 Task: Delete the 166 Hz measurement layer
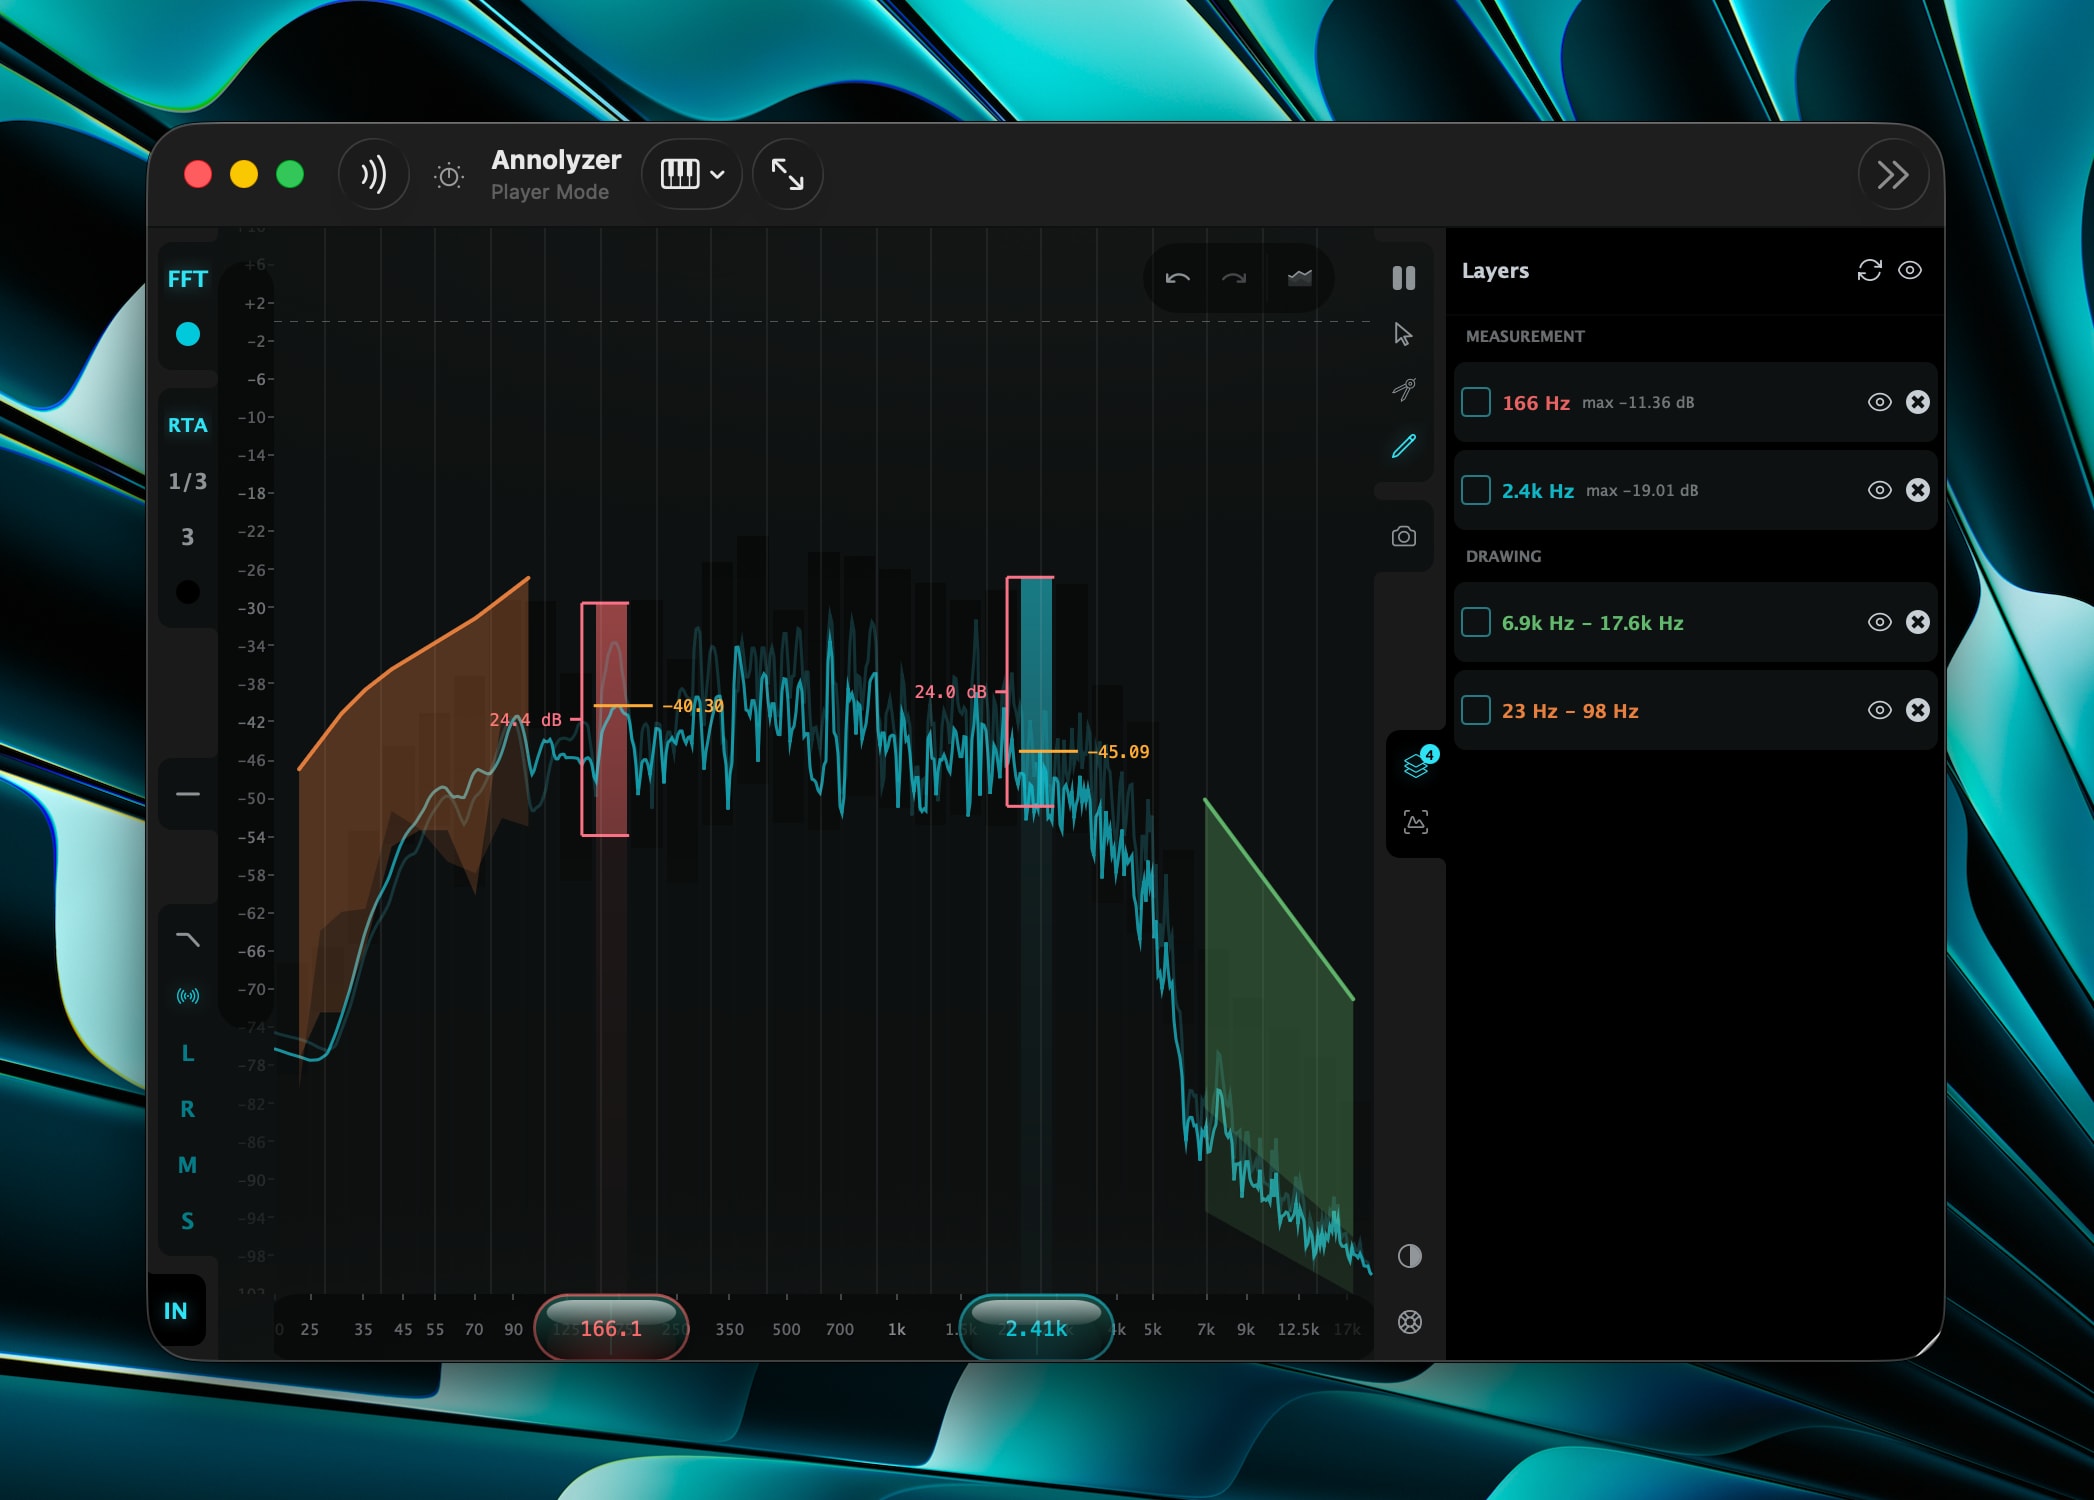(x=1918, y=402)
